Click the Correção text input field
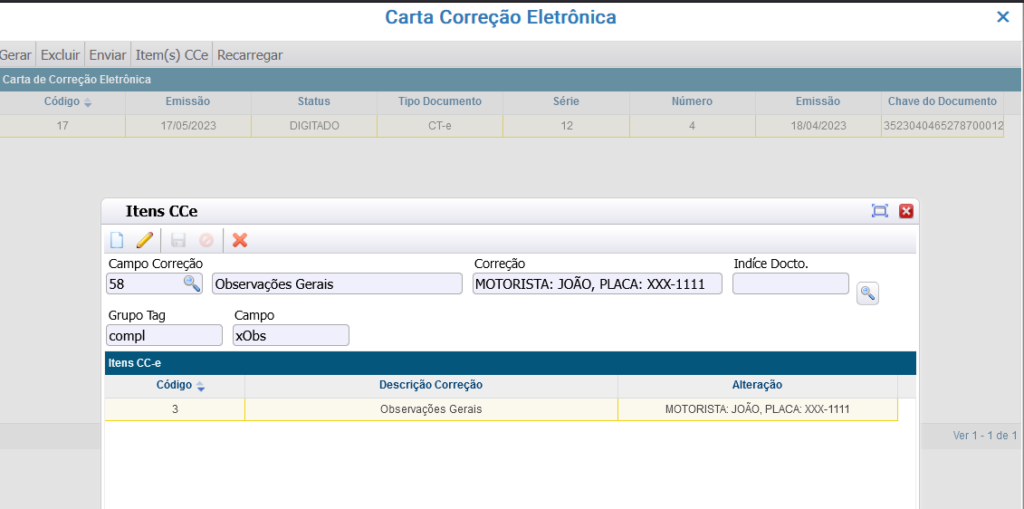 [x=597, y=284]
